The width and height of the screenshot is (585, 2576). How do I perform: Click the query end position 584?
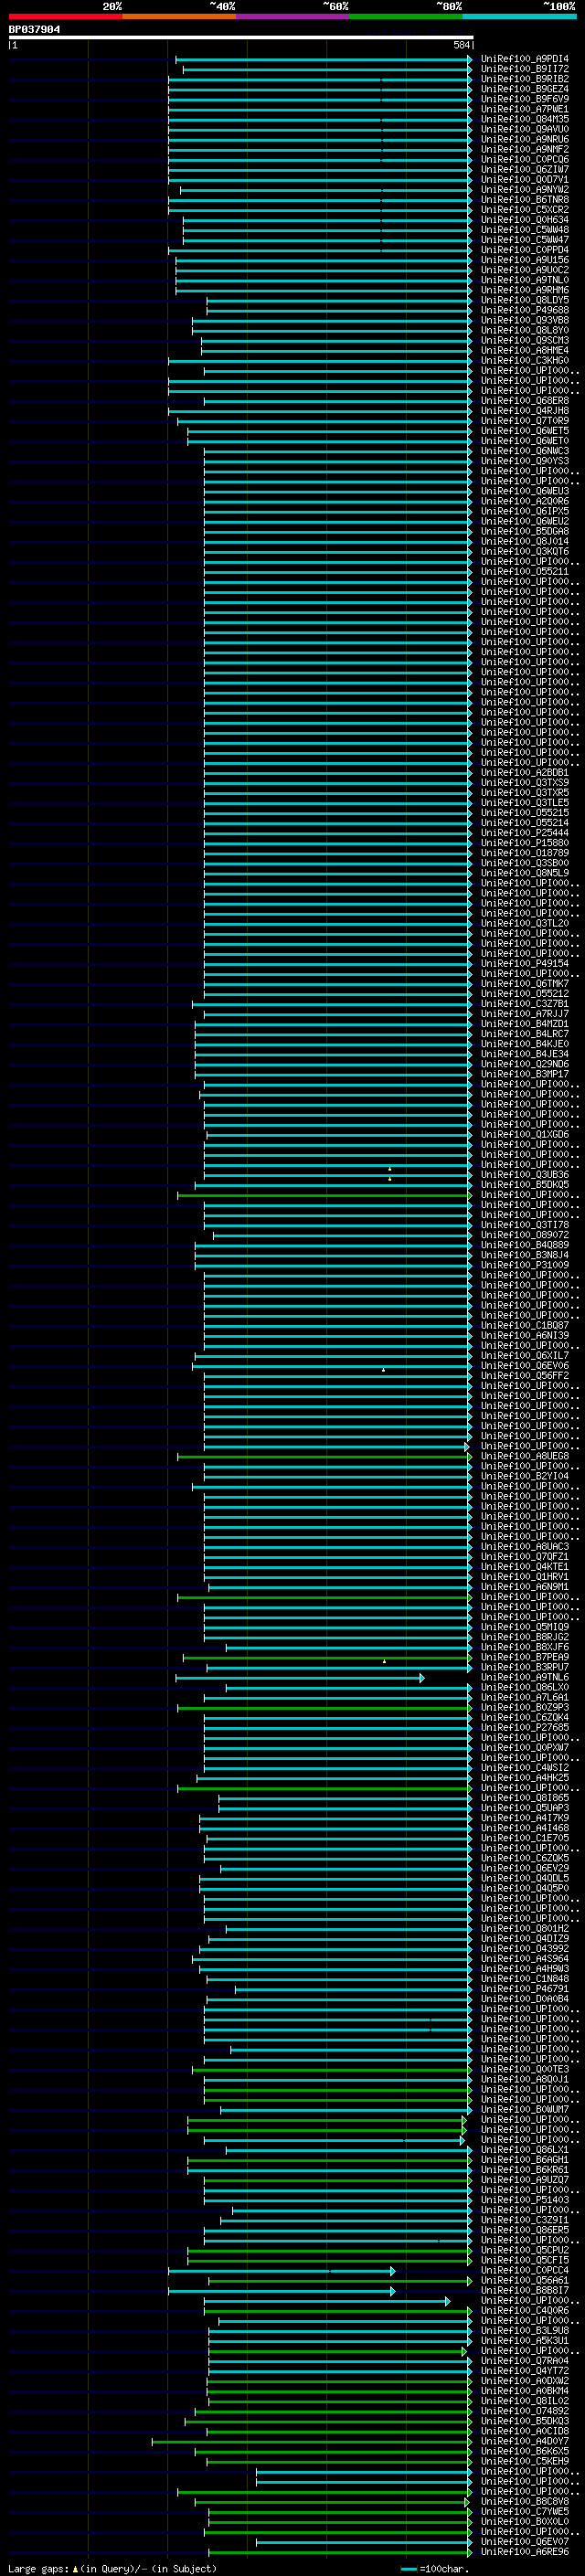tap(461, 45)
